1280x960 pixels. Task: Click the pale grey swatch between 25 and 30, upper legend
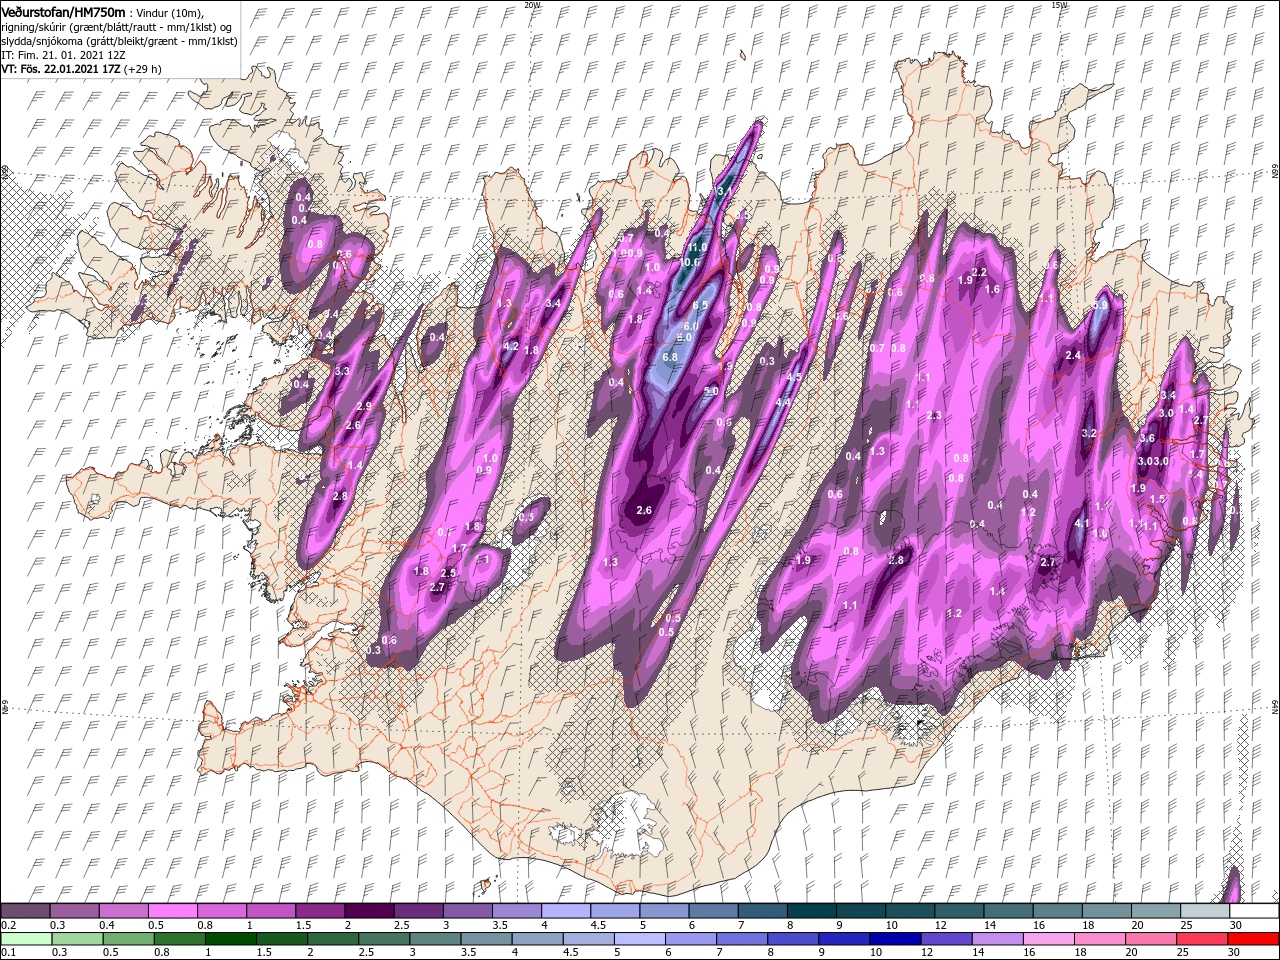pos(1205,911)
